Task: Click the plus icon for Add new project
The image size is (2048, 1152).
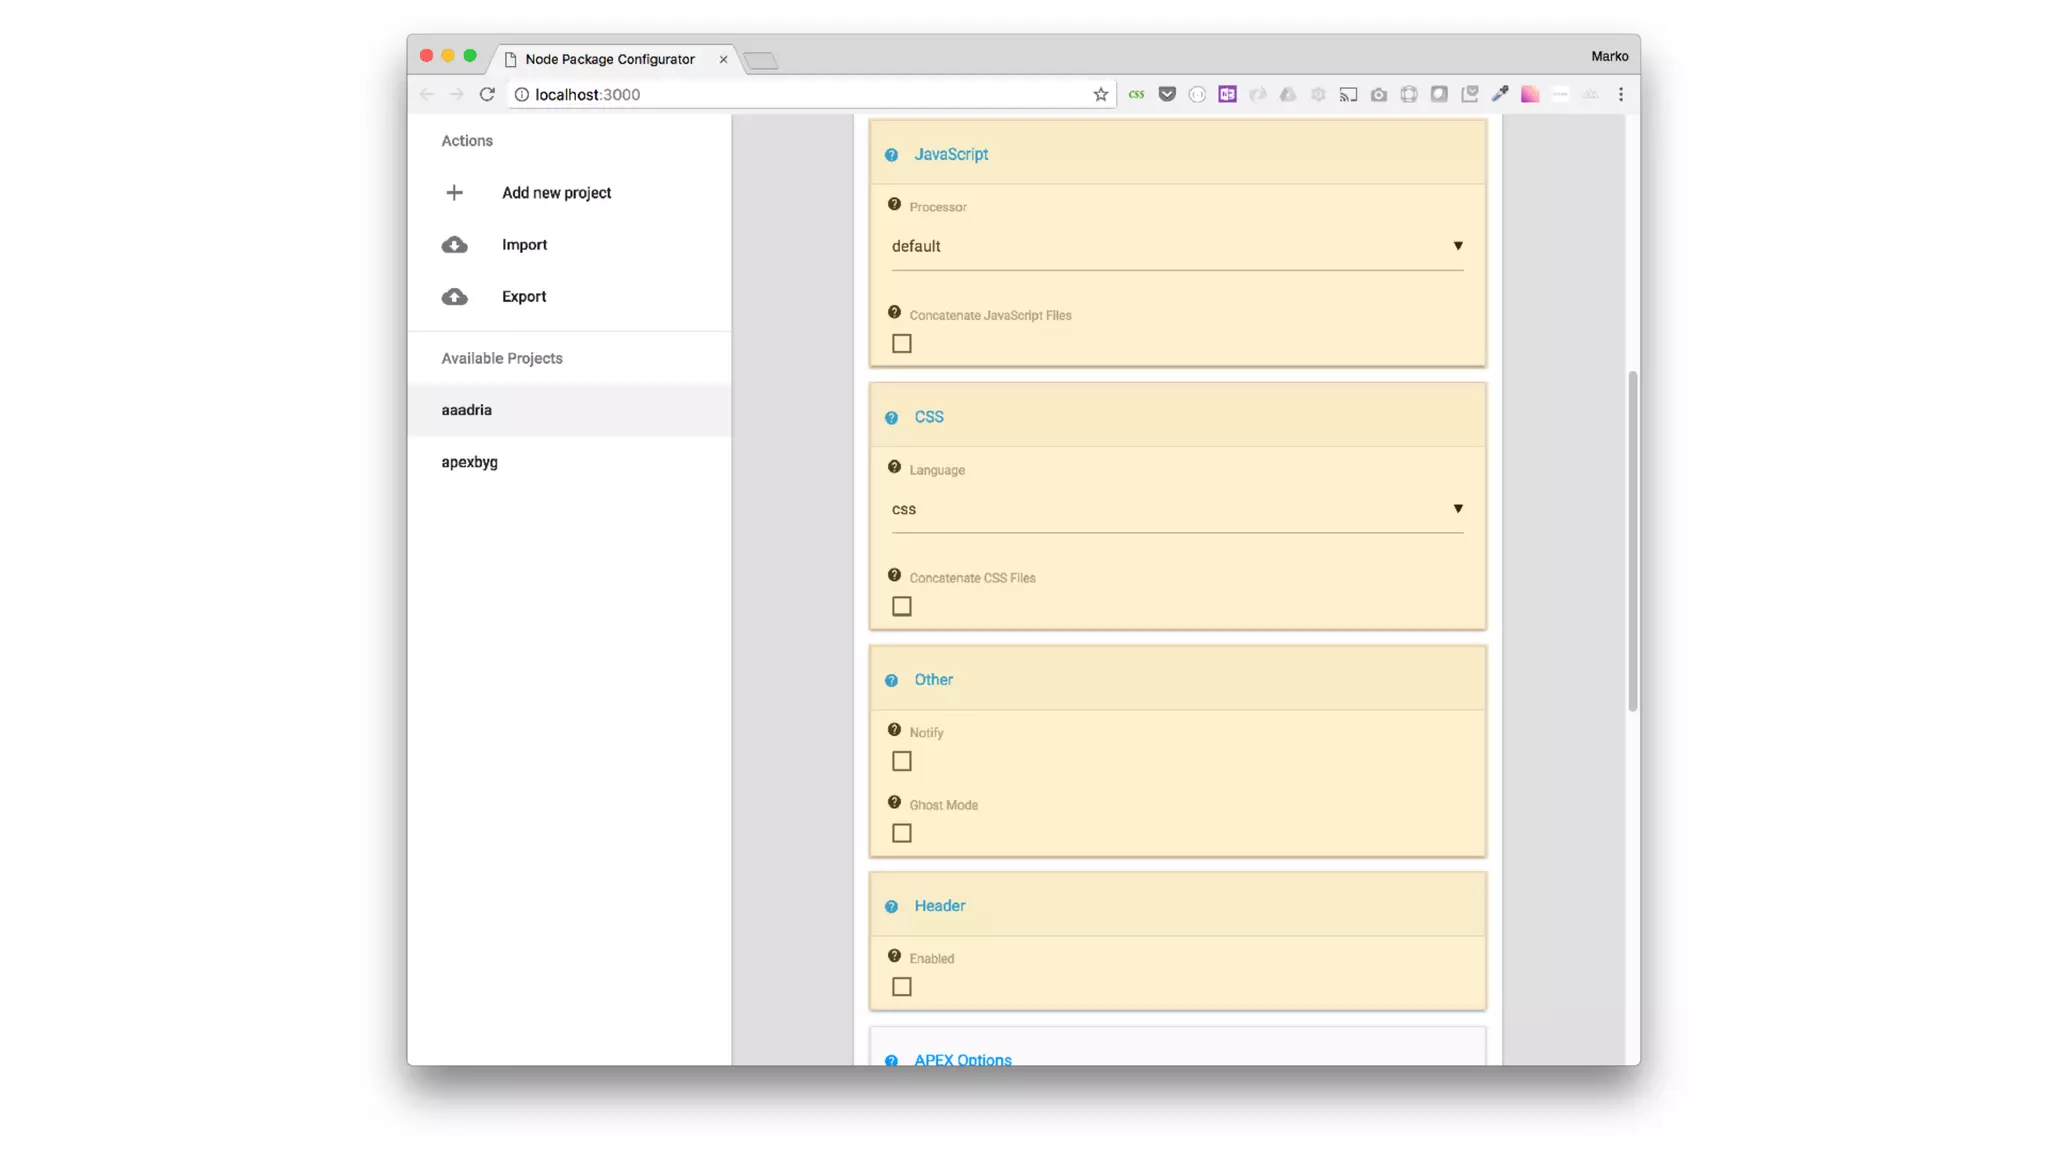Action: [454, 192]
